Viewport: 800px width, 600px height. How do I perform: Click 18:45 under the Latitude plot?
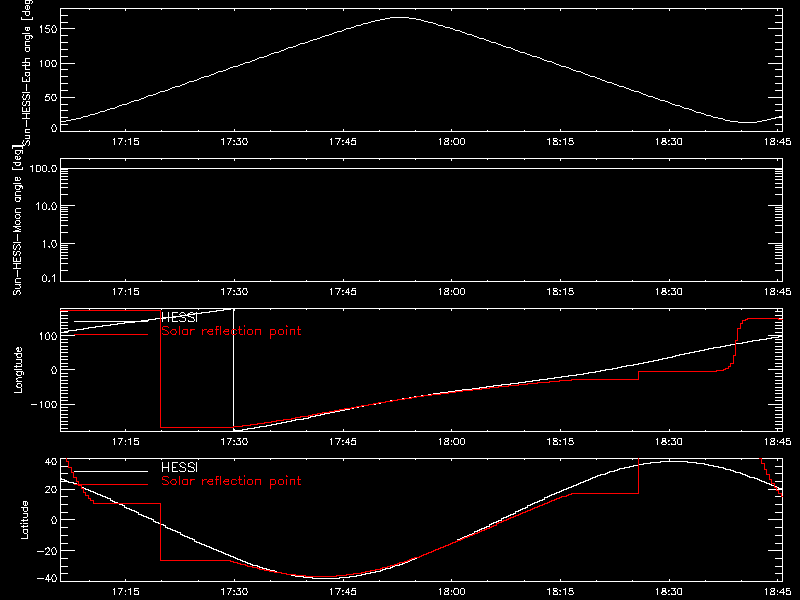click(x=778, y=591)
